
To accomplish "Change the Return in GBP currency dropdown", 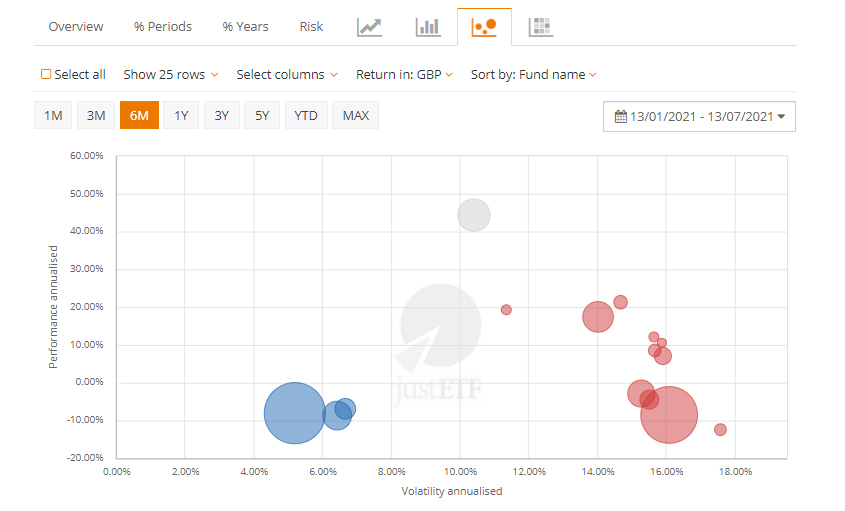I will (x=404, y=74).
